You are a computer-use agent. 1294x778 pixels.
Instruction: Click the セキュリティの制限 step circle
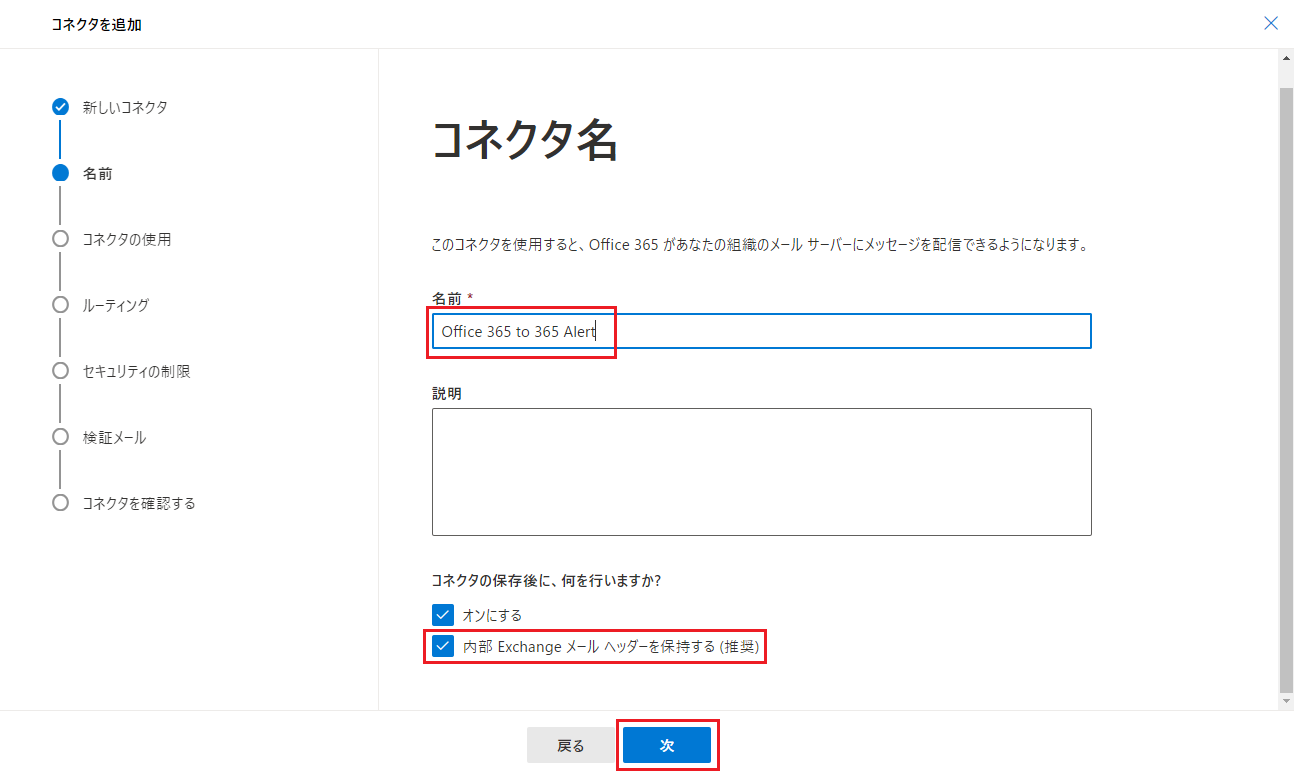click(x=60, y=371)
